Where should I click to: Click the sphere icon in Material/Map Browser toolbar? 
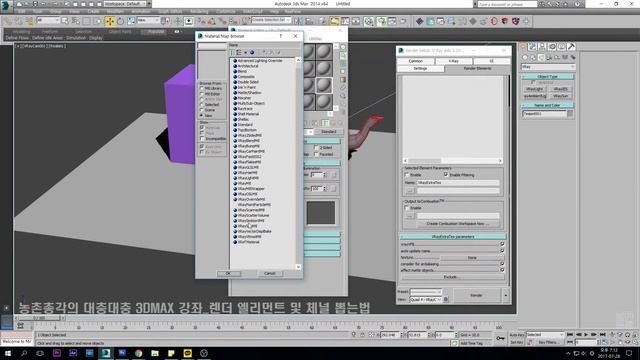pos(252,52)
